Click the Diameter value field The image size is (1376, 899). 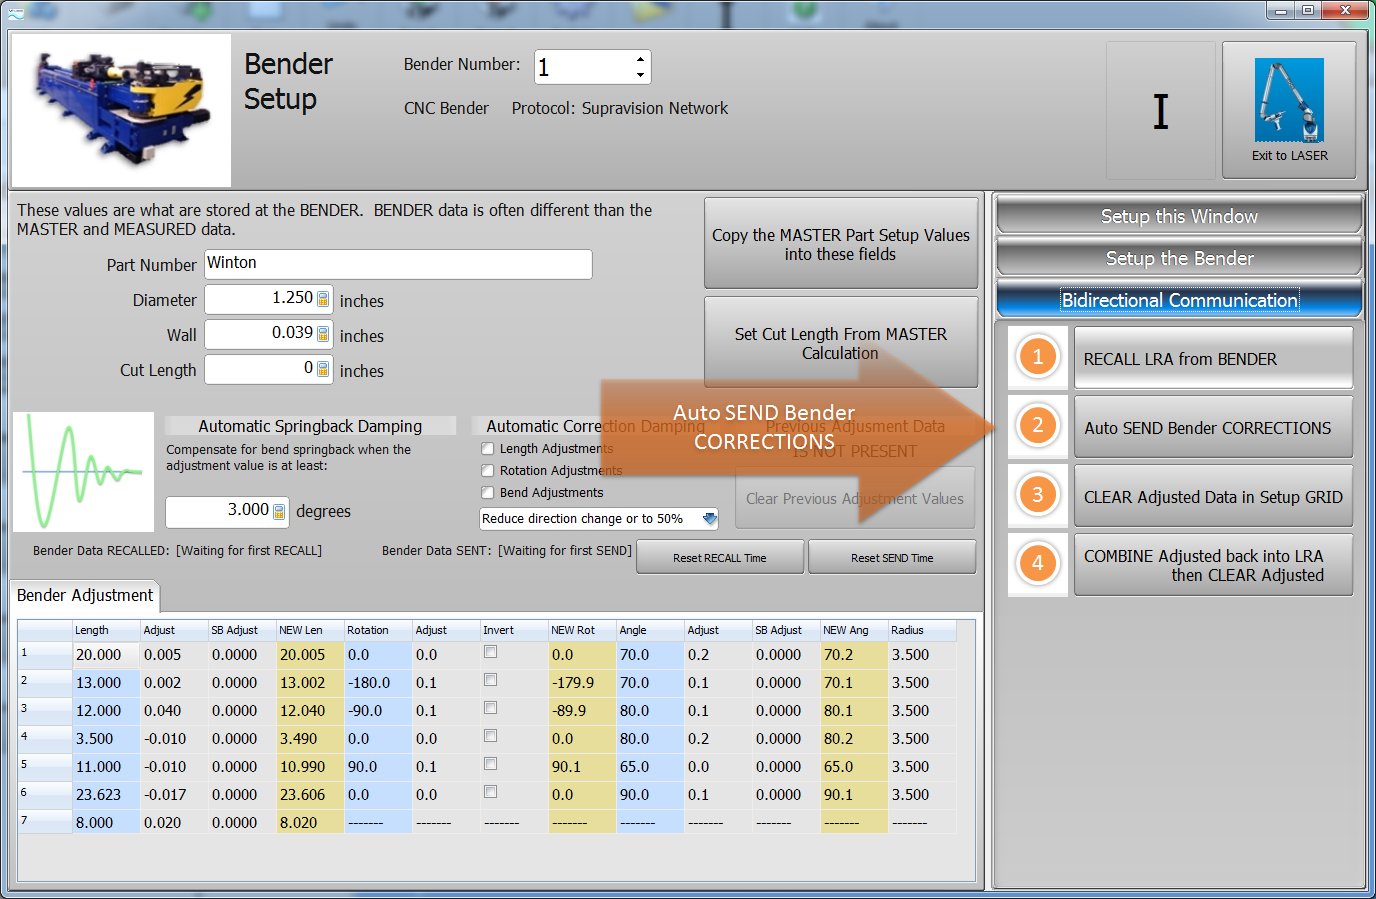pos(268,299)
